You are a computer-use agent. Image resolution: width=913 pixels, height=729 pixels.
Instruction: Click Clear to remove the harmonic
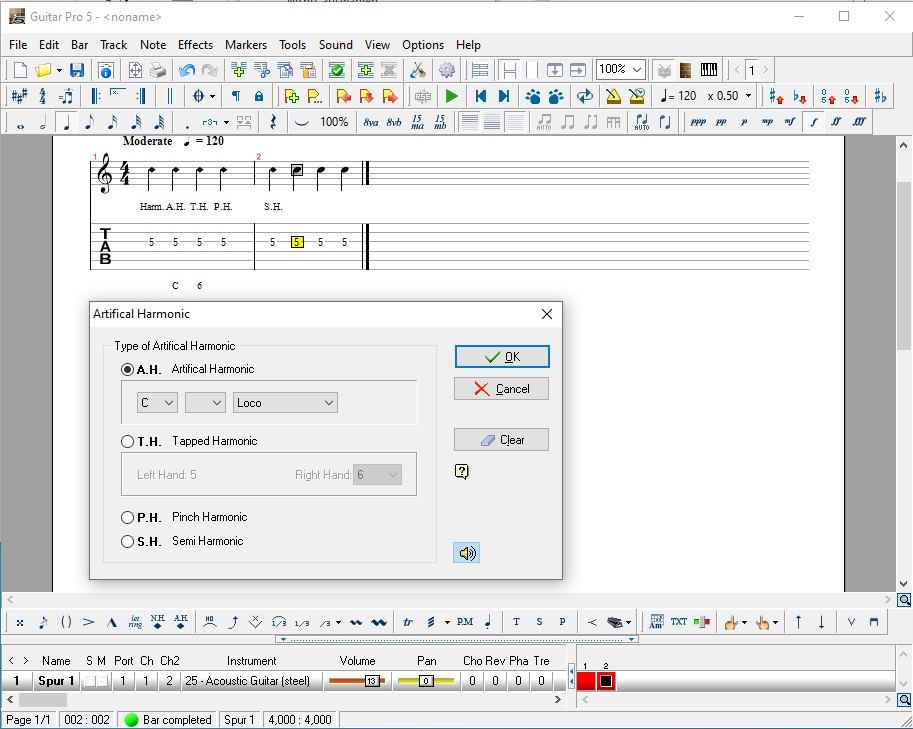501,439
